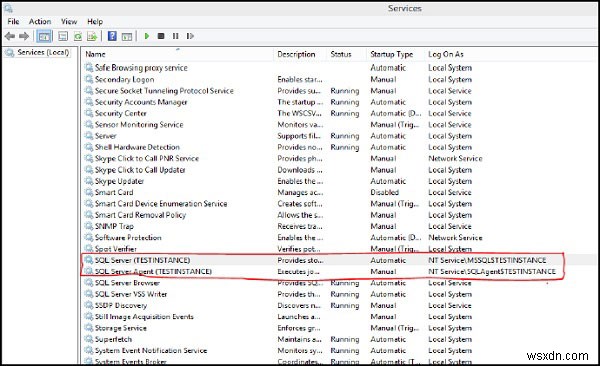Click the gear icon of Storage Service
Image resolution: width=600 pixels, height=366 pixels.
tap(89, 328)
